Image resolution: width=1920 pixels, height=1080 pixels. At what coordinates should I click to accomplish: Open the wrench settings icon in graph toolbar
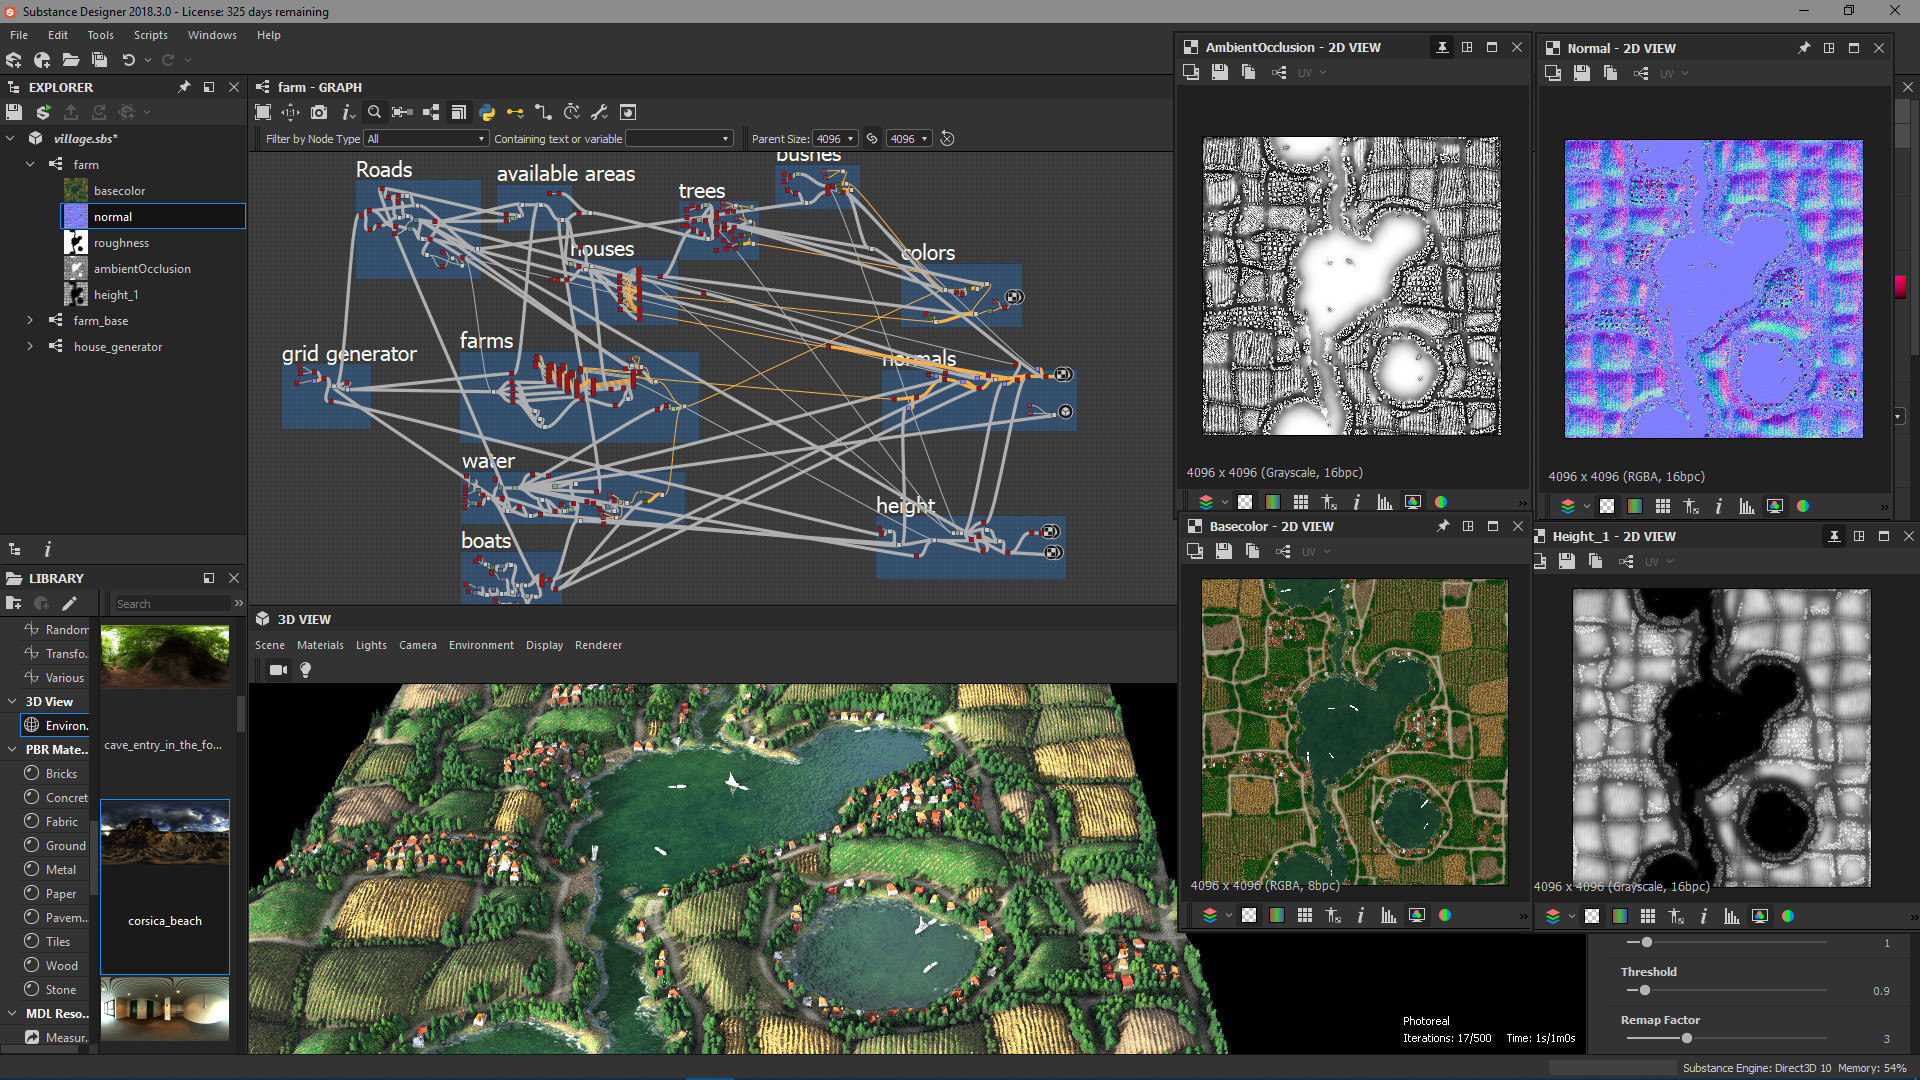600,112
